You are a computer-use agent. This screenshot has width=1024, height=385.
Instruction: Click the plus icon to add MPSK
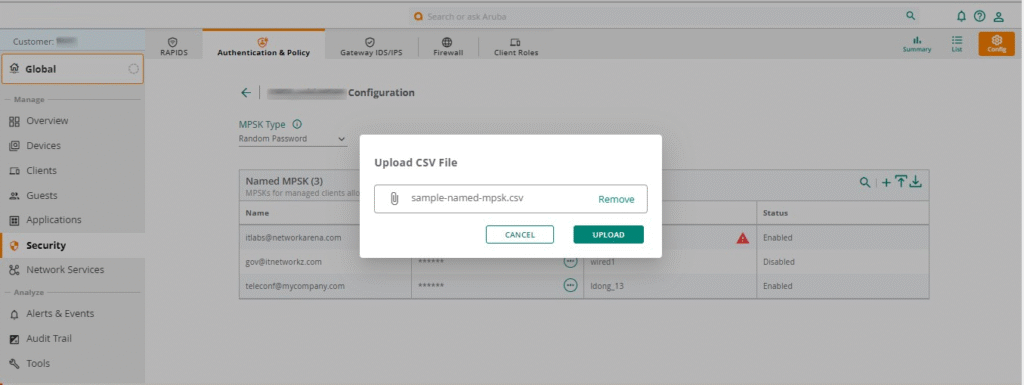pyautogui.click(x=886, y=182)
